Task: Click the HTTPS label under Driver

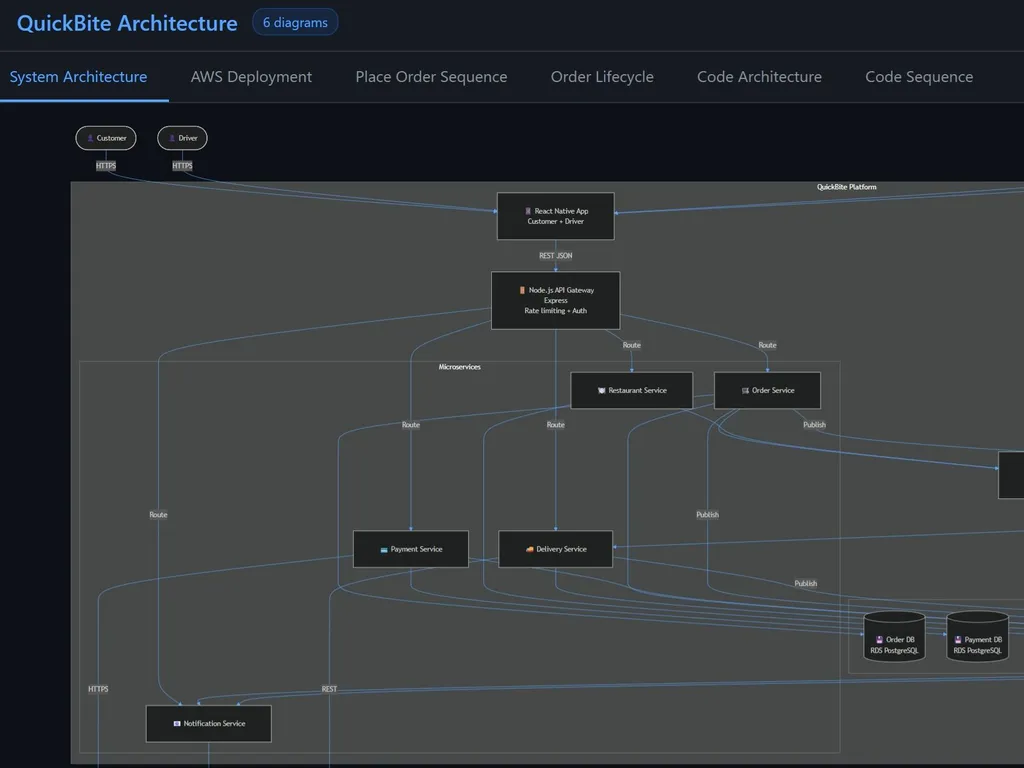Action: pyautogui.click(x=182, y=166)
